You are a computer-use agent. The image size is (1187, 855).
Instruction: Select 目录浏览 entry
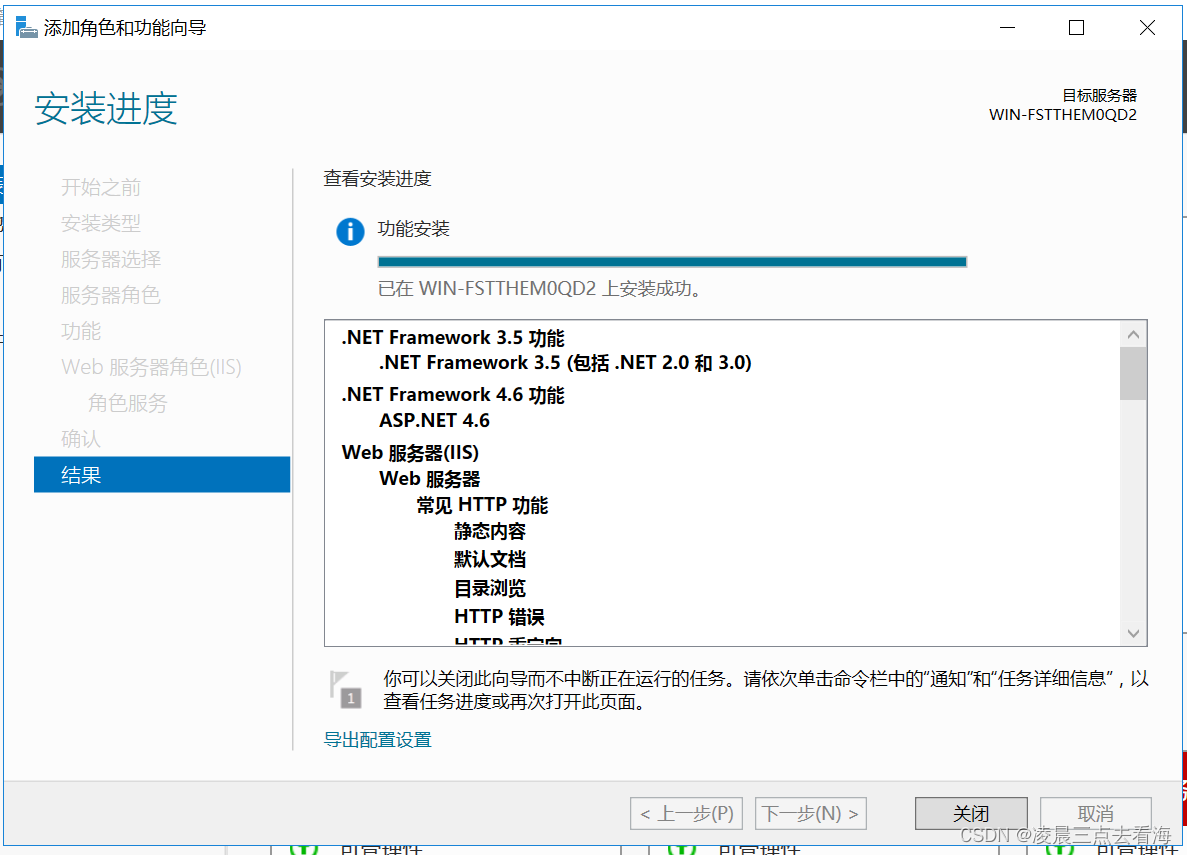(489, 588)
